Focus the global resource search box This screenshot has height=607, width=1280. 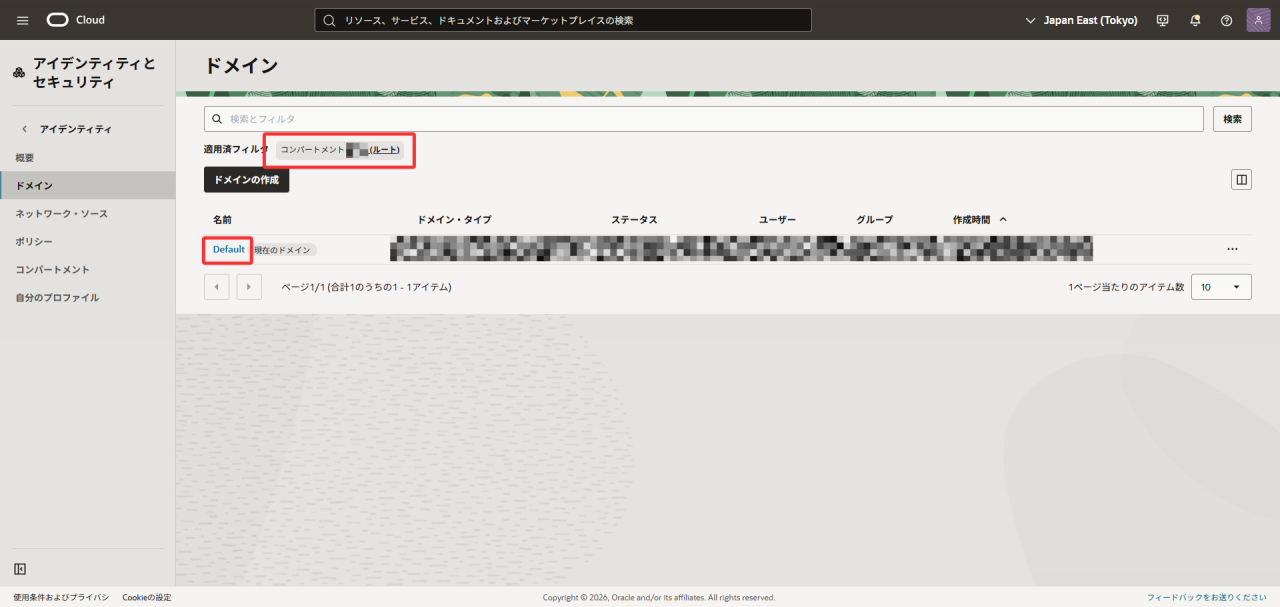[x=563, y=20]
